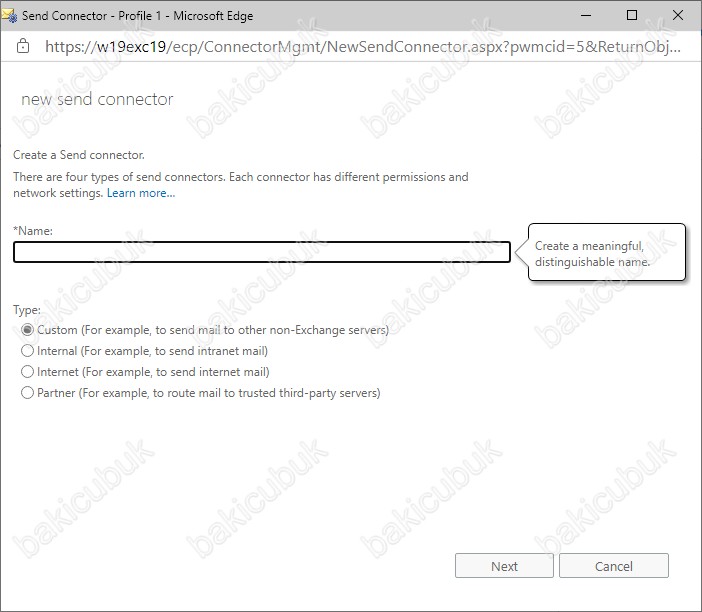This screenshot has width=702, height=612.
Task: Click the envelope app icon in title bar
Action: 9,16
